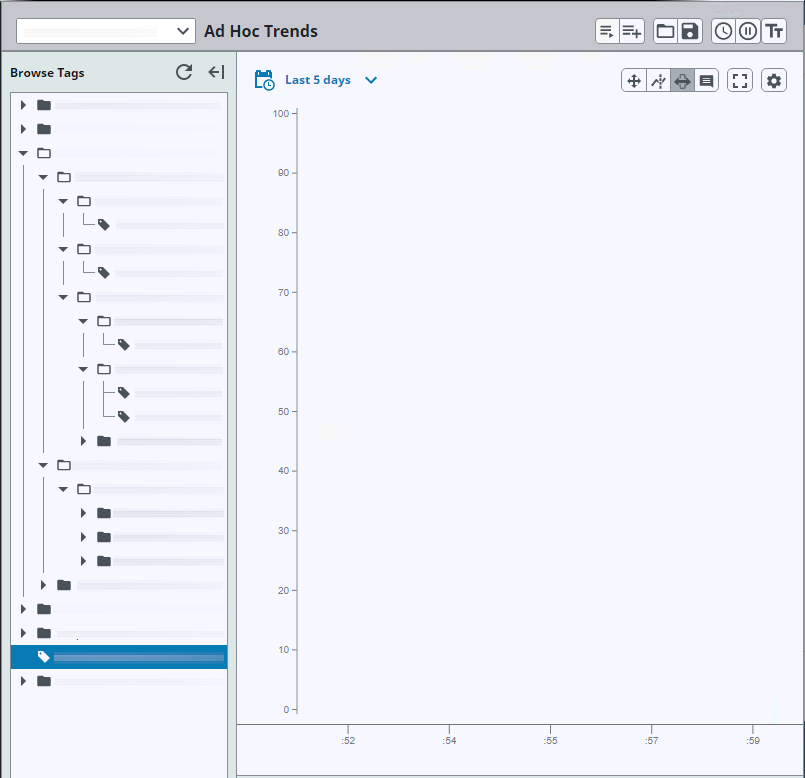Enable pan mode with the four-arrow icon
The height and width of the screenshot is (778, 805).
(x=634, y=81)
